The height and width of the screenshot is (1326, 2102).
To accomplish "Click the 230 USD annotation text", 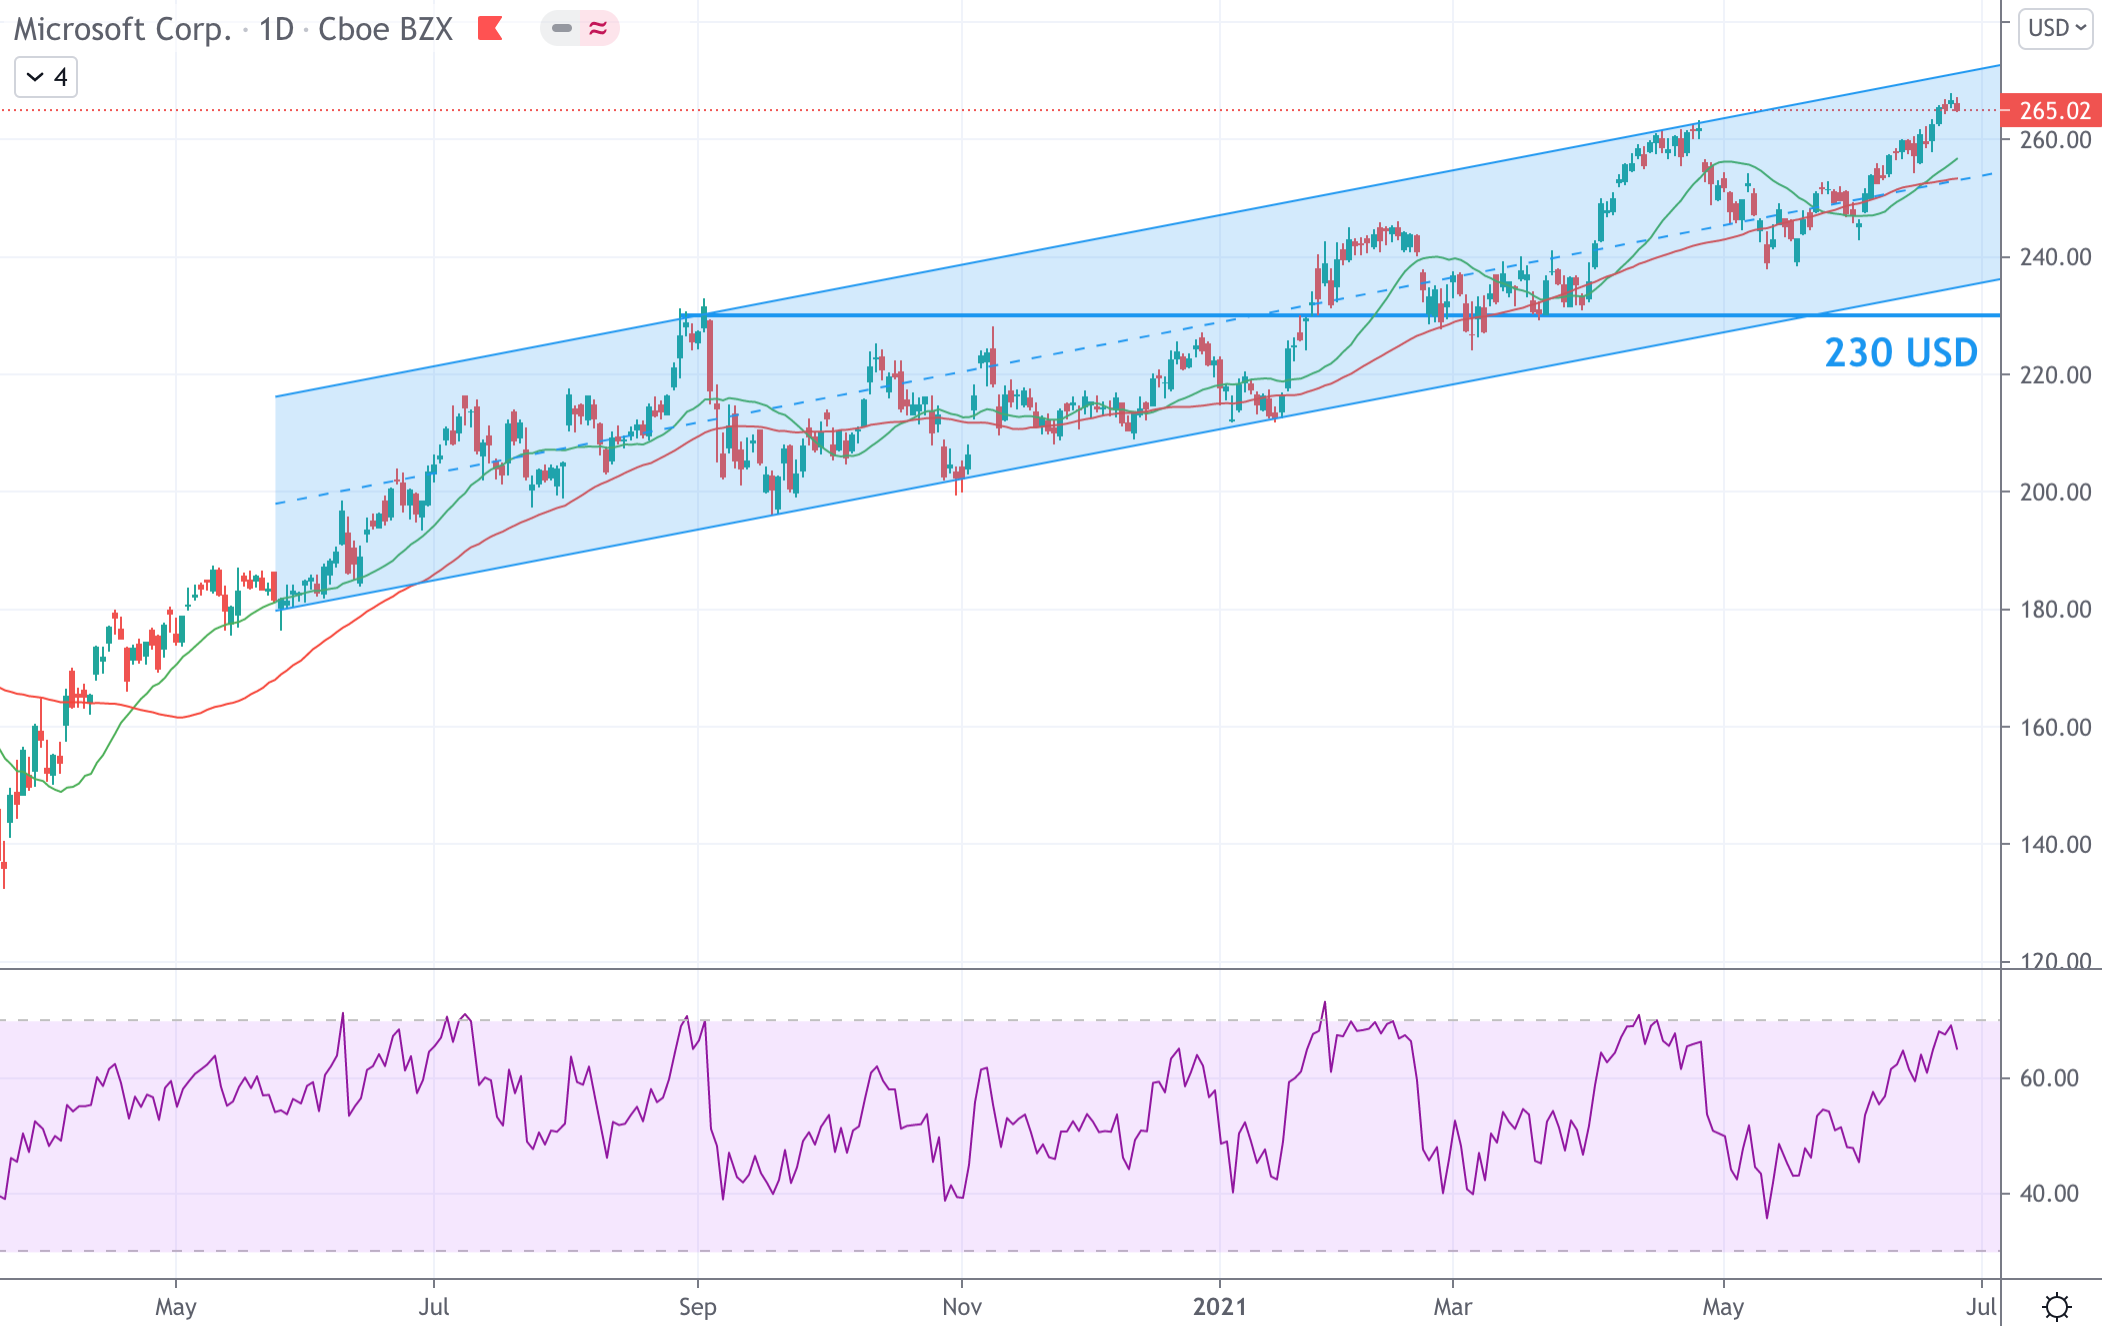I will tap(1901, 353).
